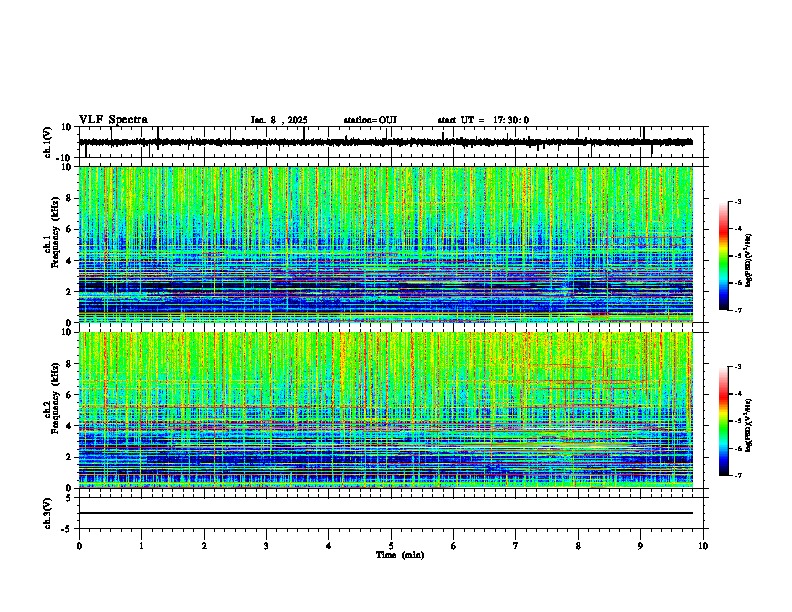Screen dimensions: 792x612
Task: Click the ch.1 spectrogram color scale bar
Action: [724, 256]
